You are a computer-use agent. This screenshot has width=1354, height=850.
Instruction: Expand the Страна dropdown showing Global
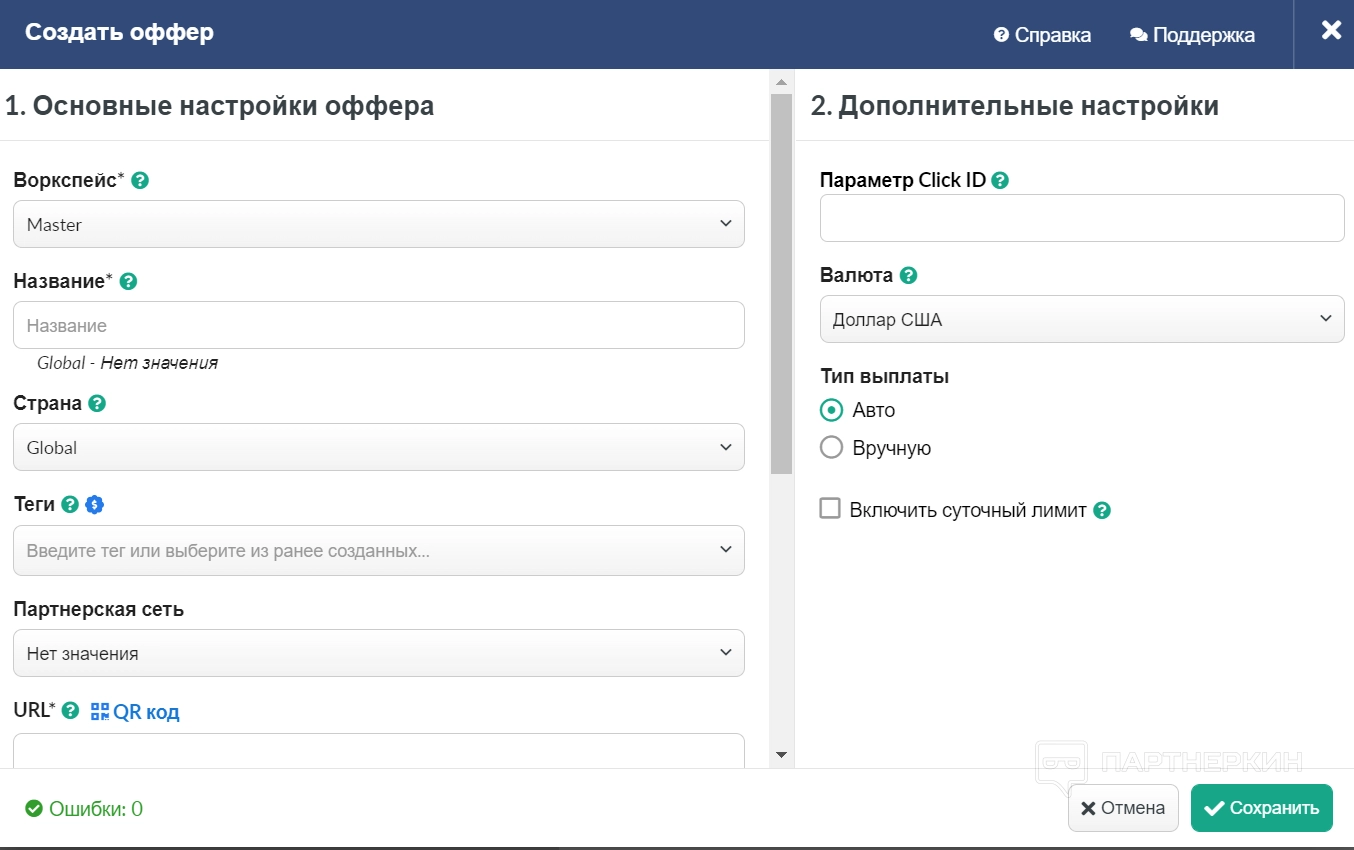378,447
